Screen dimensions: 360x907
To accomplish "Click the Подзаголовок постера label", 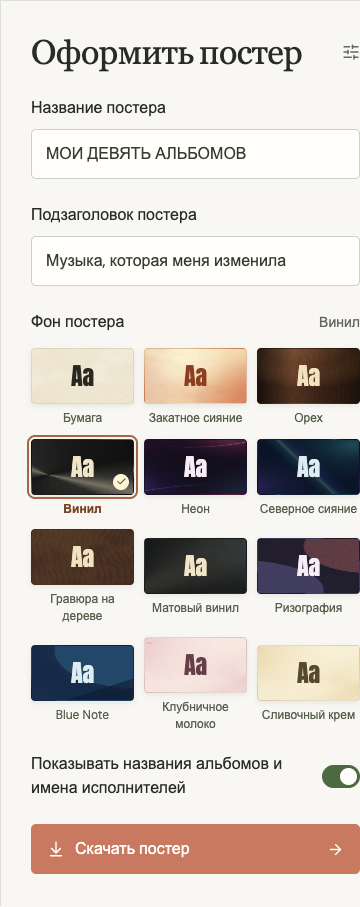I will click(114, 215).
